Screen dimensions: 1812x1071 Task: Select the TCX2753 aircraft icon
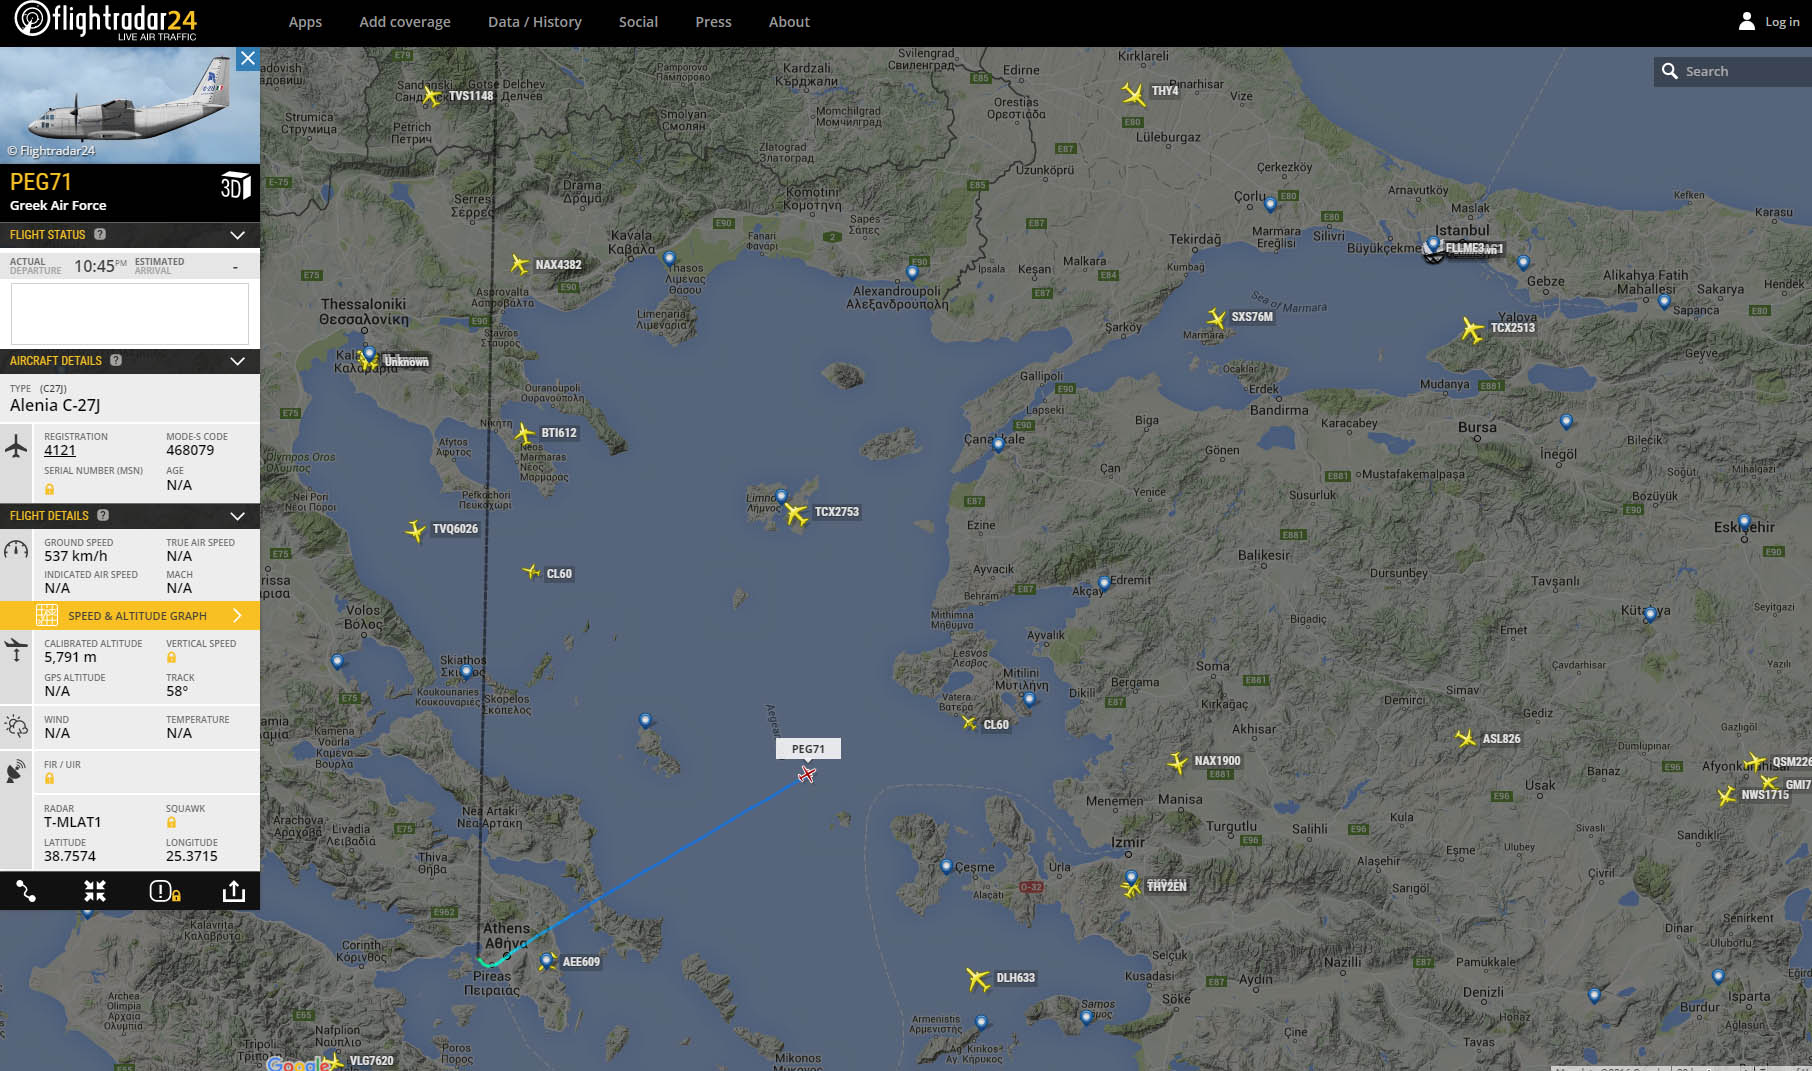click(796, 514)
